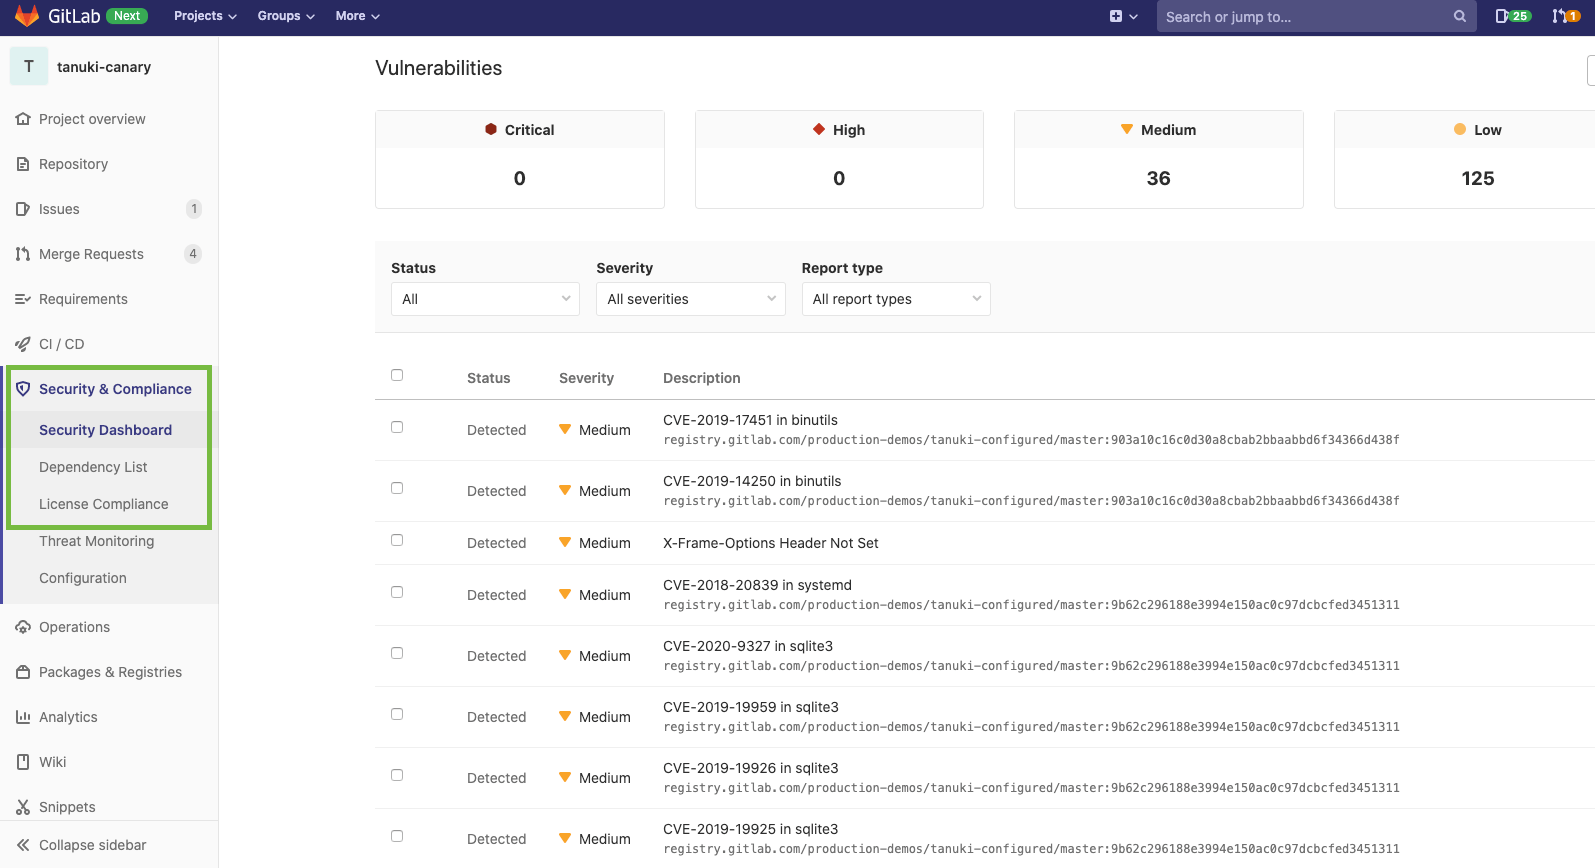The image size is (1595, 868).
Task: Open the Status filter dropdown
Action: coord(485,299)
